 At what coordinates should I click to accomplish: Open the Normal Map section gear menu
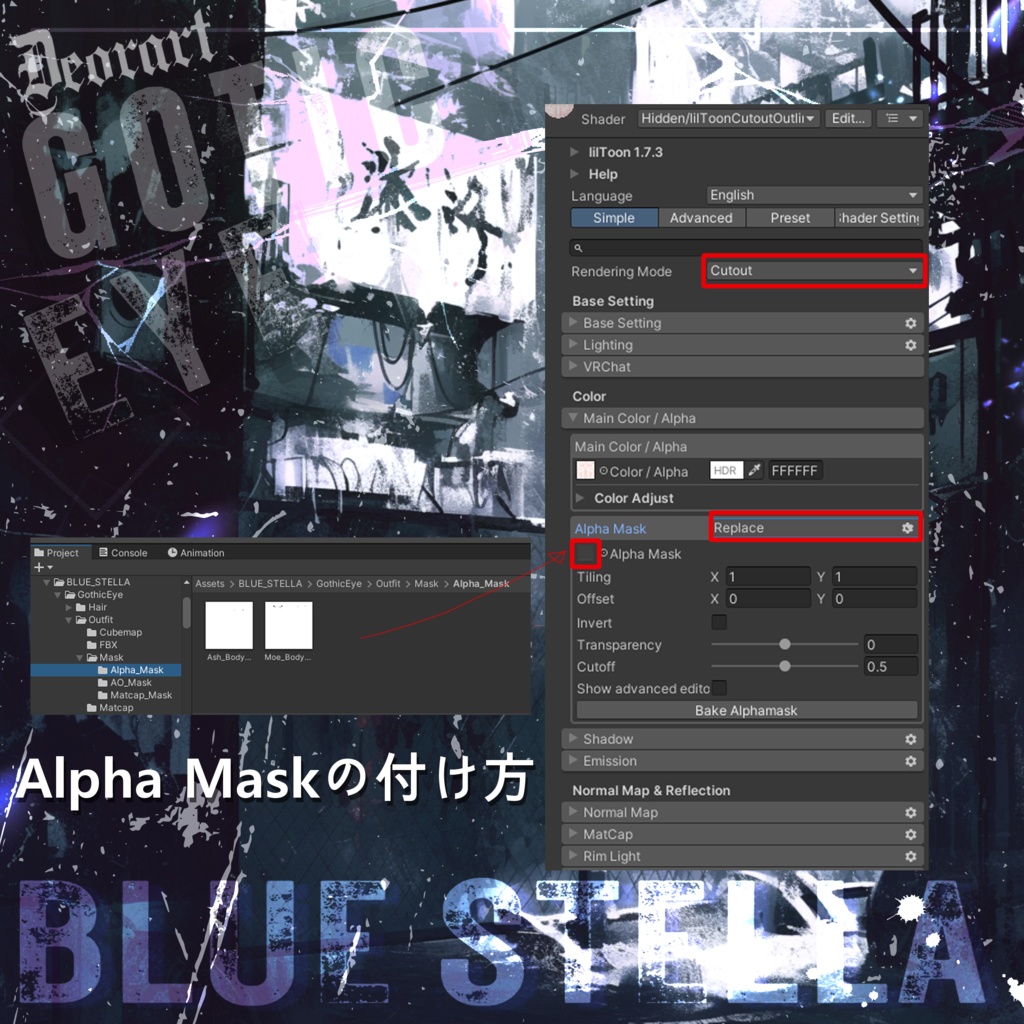point(910,812)
